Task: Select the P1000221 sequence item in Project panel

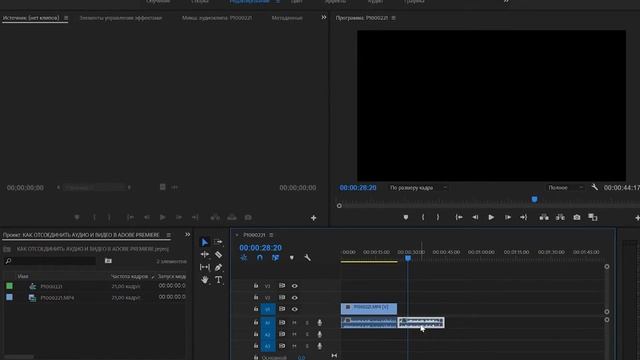Action: click(x=51, y=287)
